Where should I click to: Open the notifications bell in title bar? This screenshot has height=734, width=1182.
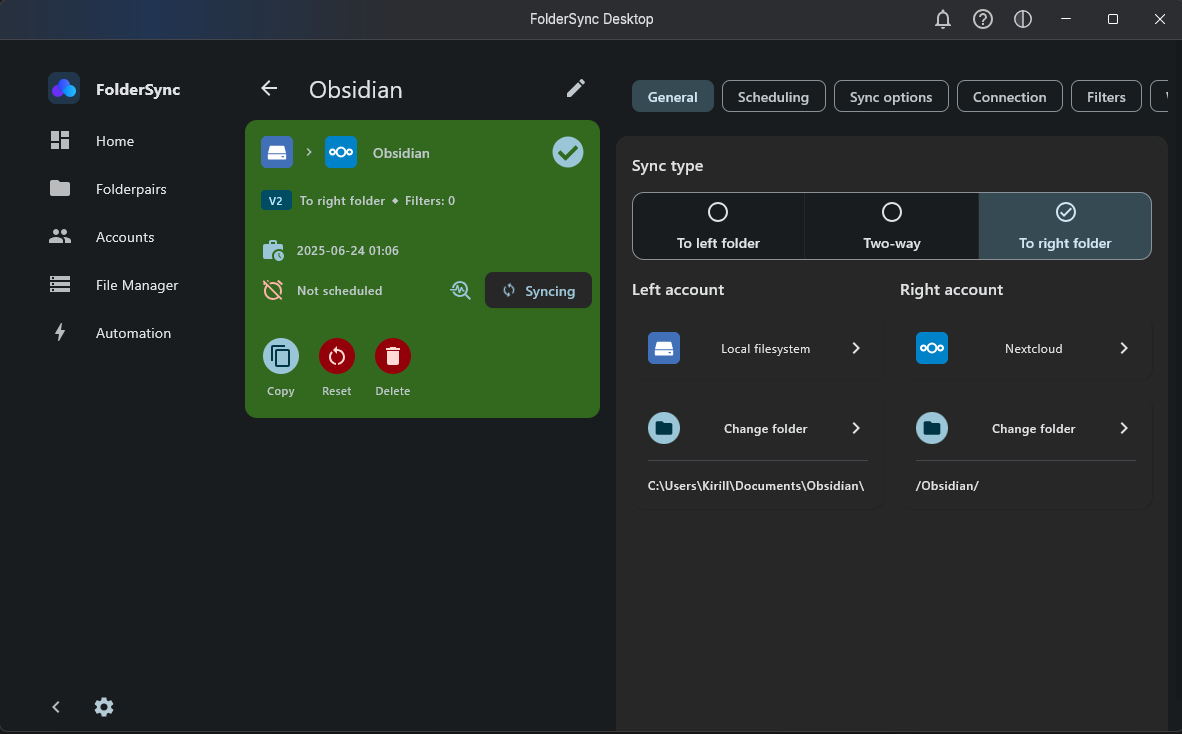[x=942, y=20]
